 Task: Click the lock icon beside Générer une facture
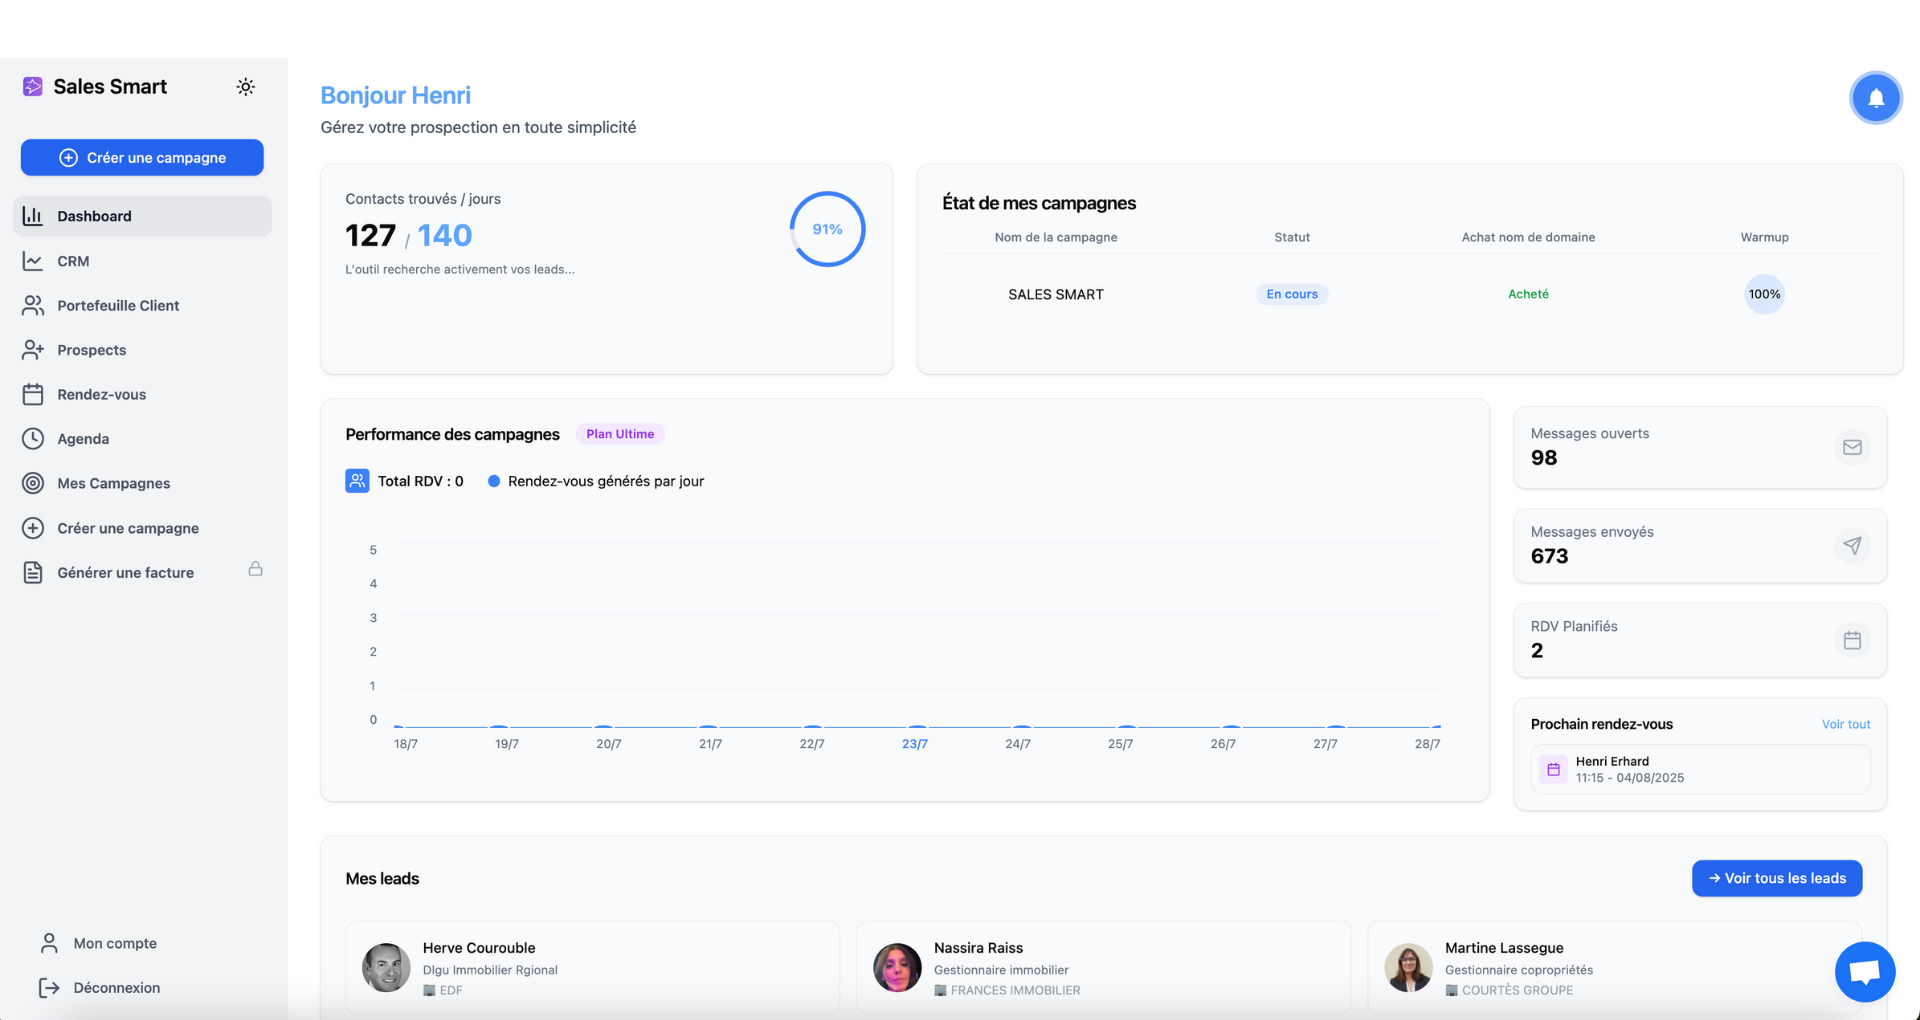[256, 569]
